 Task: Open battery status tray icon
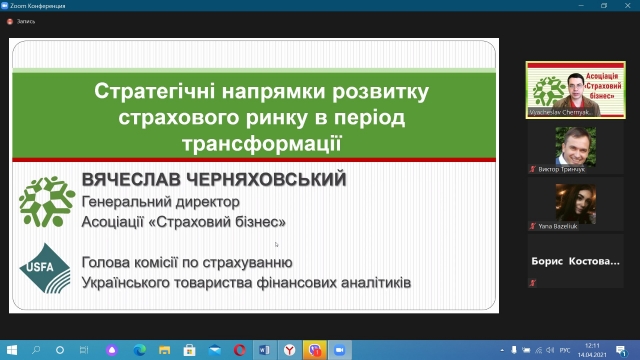click(x=526, y=350)
